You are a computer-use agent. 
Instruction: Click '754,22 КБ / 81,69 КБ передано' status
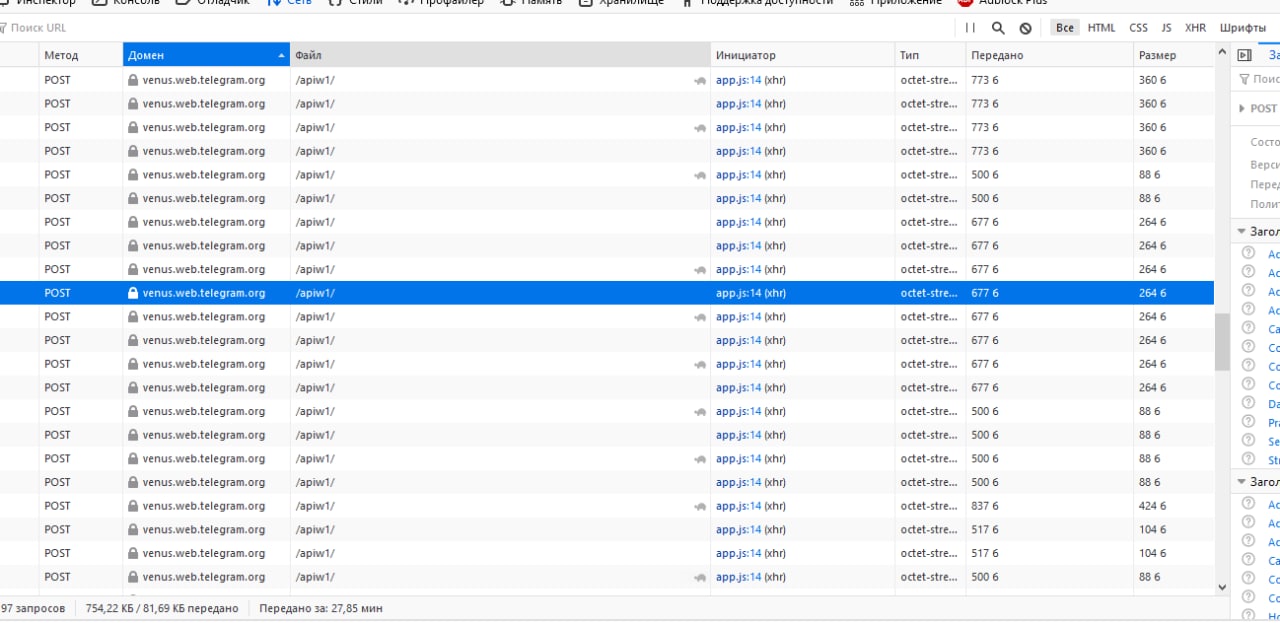(162, 608)
